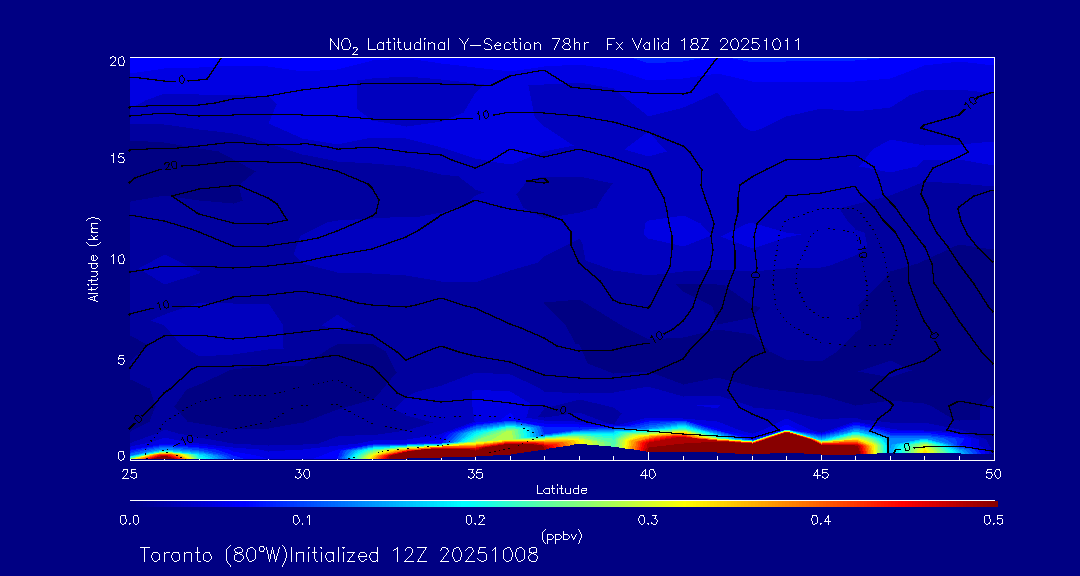Image resolution: width=1080 pixels, height=576 pixels.
Task: Click the NO2 Latitudinal Y-Section plot title
Action: [x=564, y=44]
